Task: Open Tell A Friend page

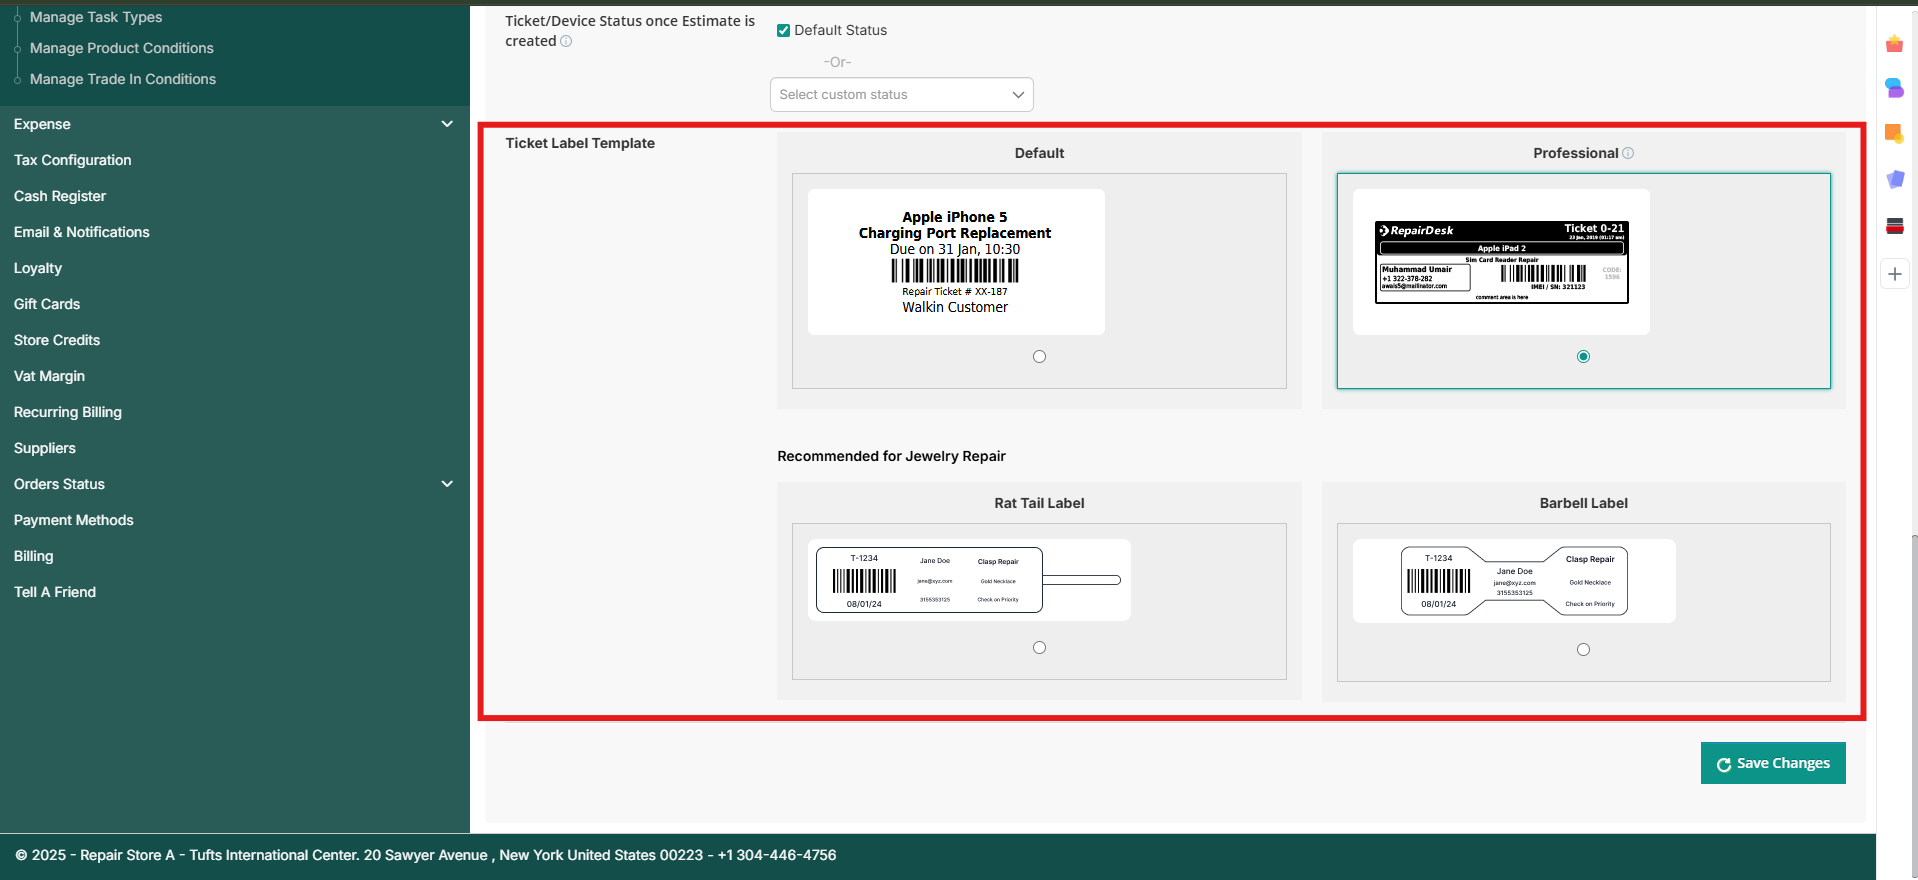Action: pos(55,592)
